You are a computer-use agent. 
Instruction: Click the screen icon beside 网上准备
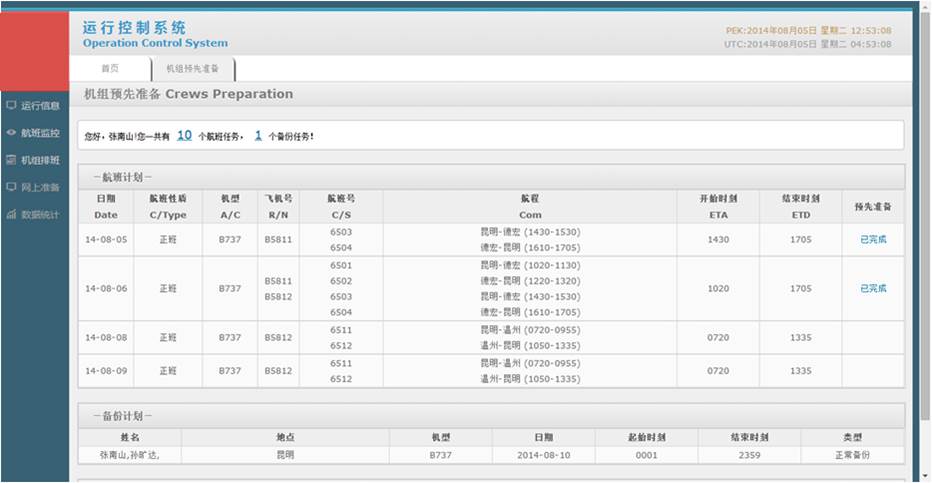(11, 187)
